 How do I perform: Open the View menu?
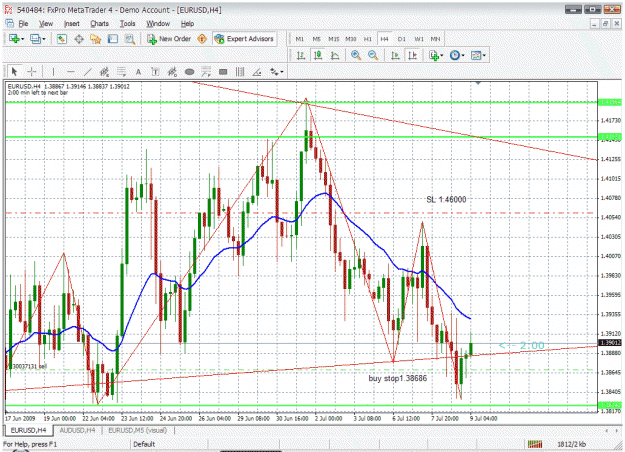[46, 24]
